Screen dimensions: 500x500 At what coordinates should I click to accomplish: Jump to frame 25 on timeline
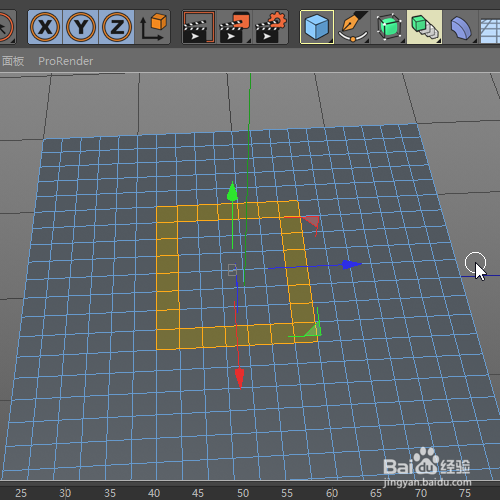pos(21,493)
